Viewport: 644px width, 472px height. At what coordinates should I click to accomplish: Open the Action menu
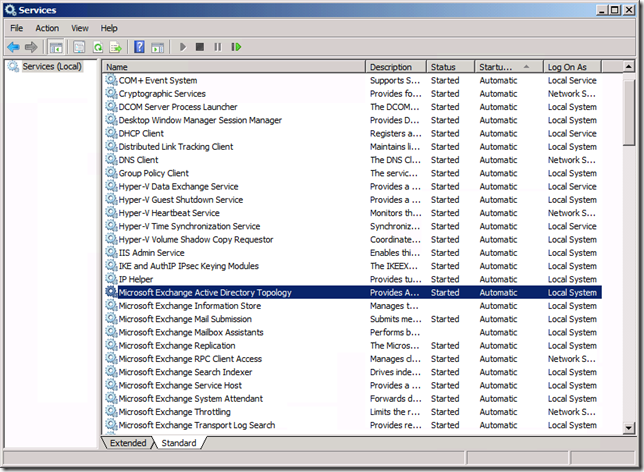point(47,28)
